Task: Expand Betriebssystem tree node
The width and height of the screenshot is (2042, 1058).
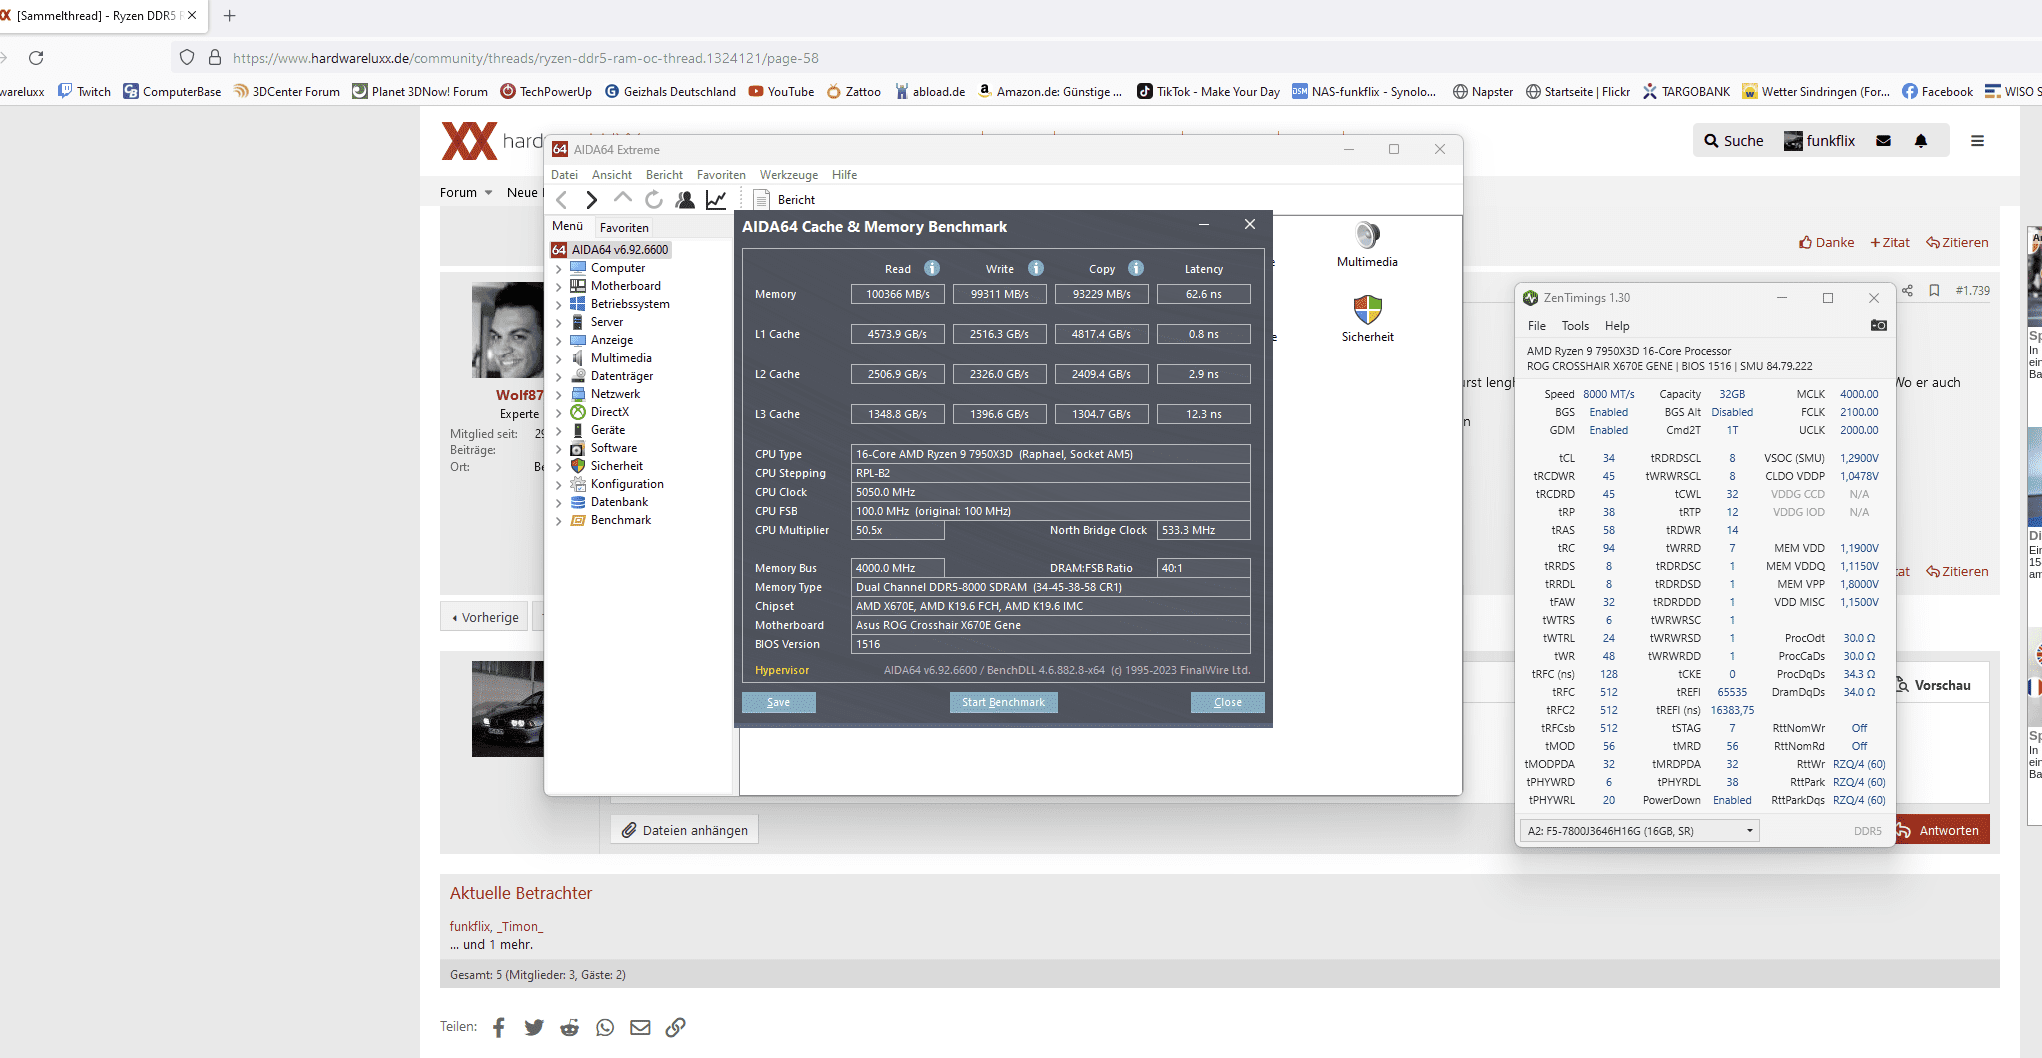Action: [558, 305]
